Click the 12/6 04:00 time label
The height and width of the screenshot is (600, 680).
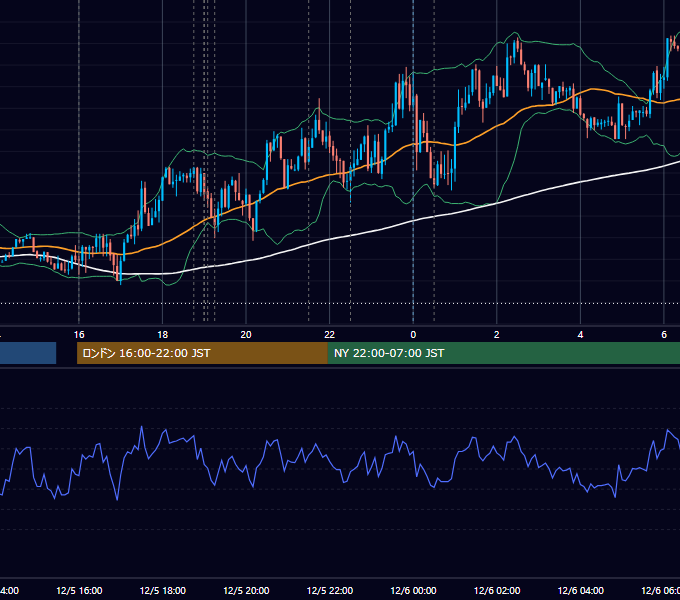click(581, 590)
